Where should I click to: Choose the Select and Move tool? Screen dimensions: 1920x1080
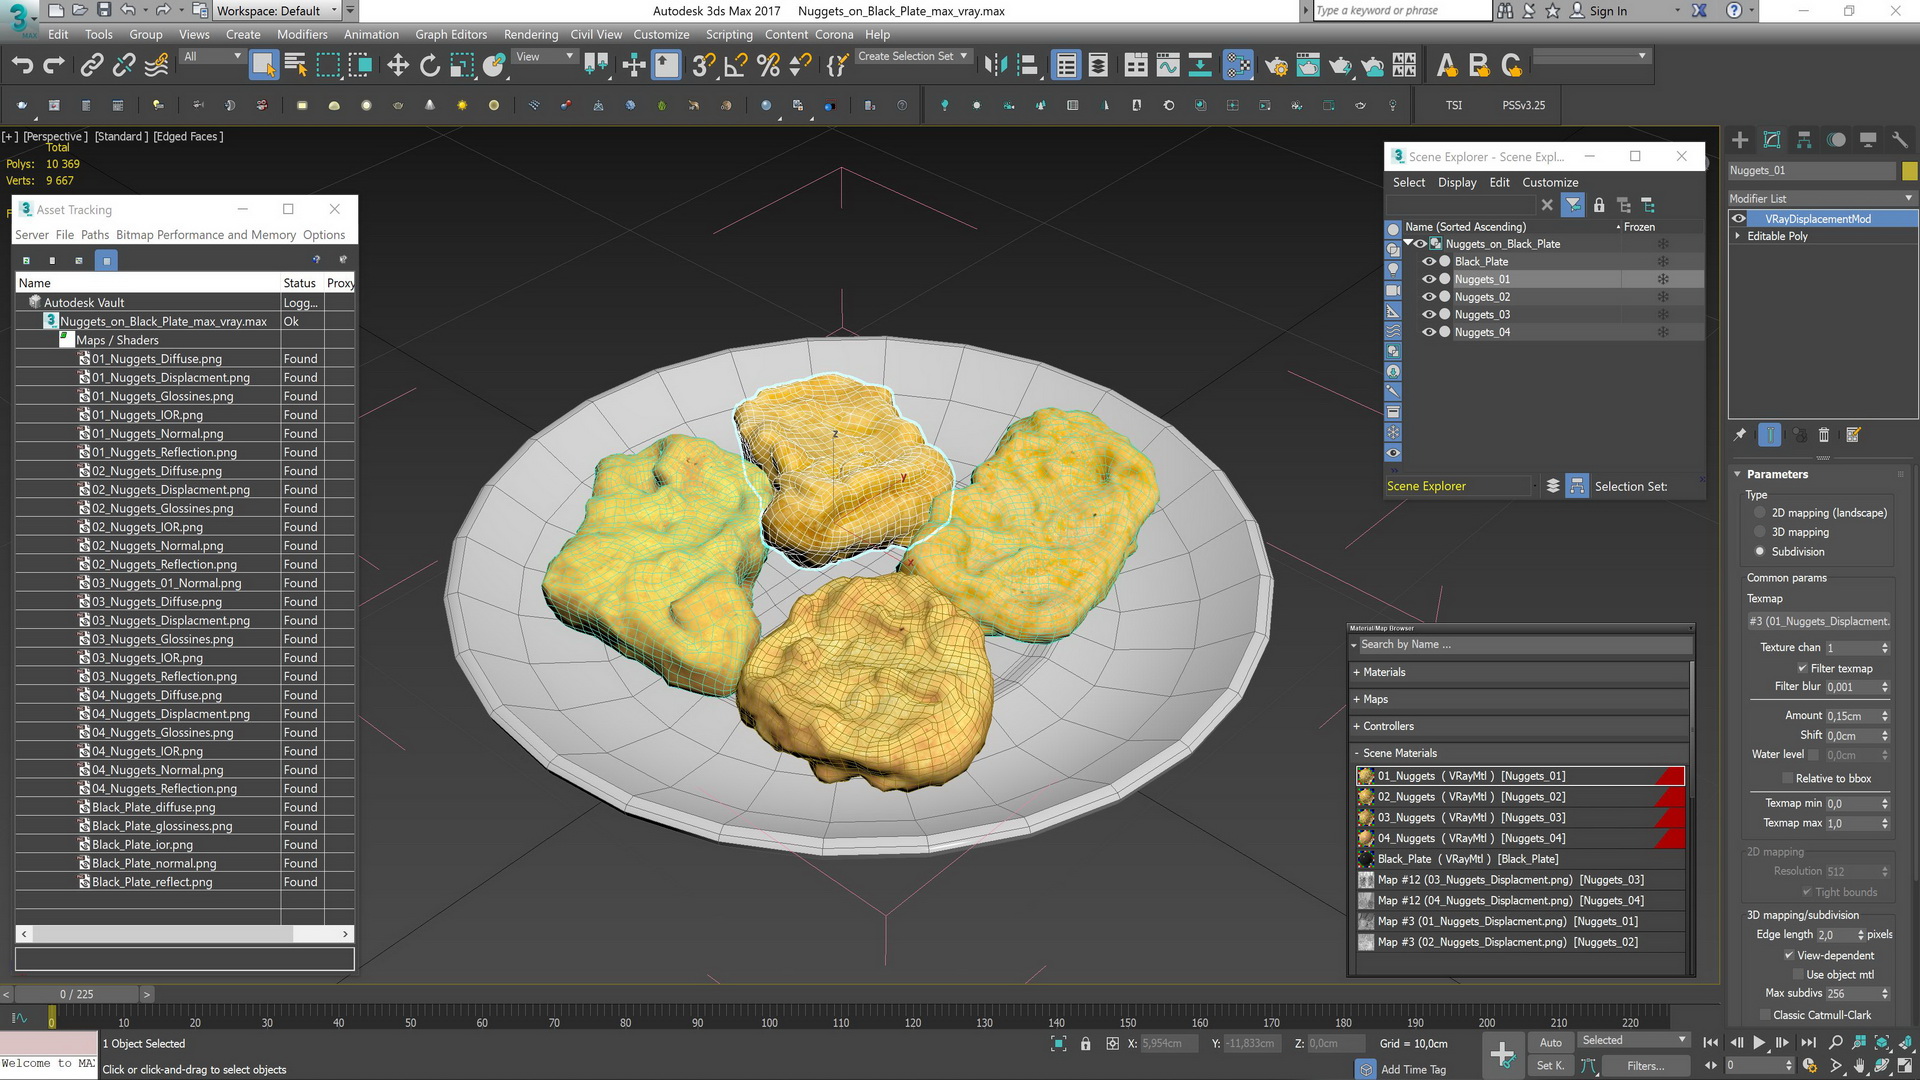(x=398, y=66)
